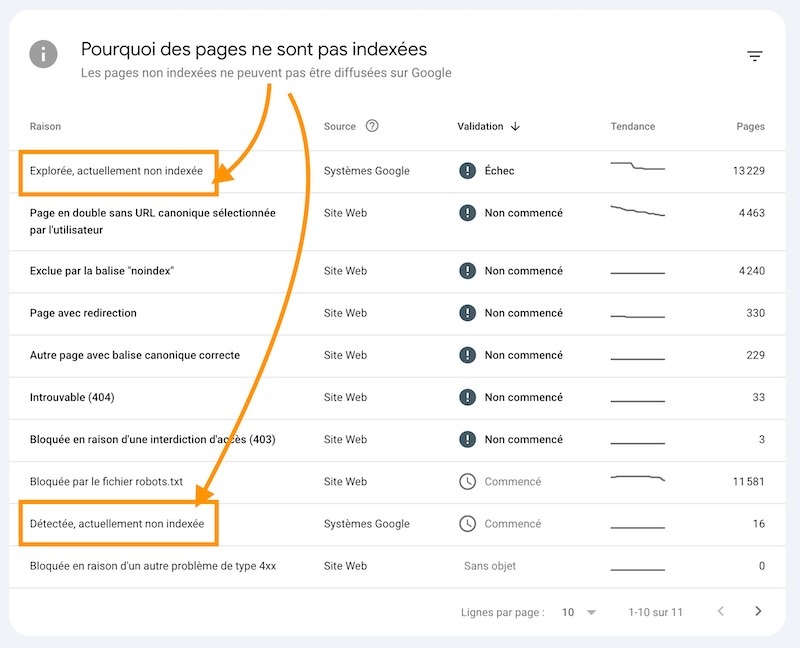Open 'Introuvable (404)' row
The image size is (800, 648).
pos(397,398)
